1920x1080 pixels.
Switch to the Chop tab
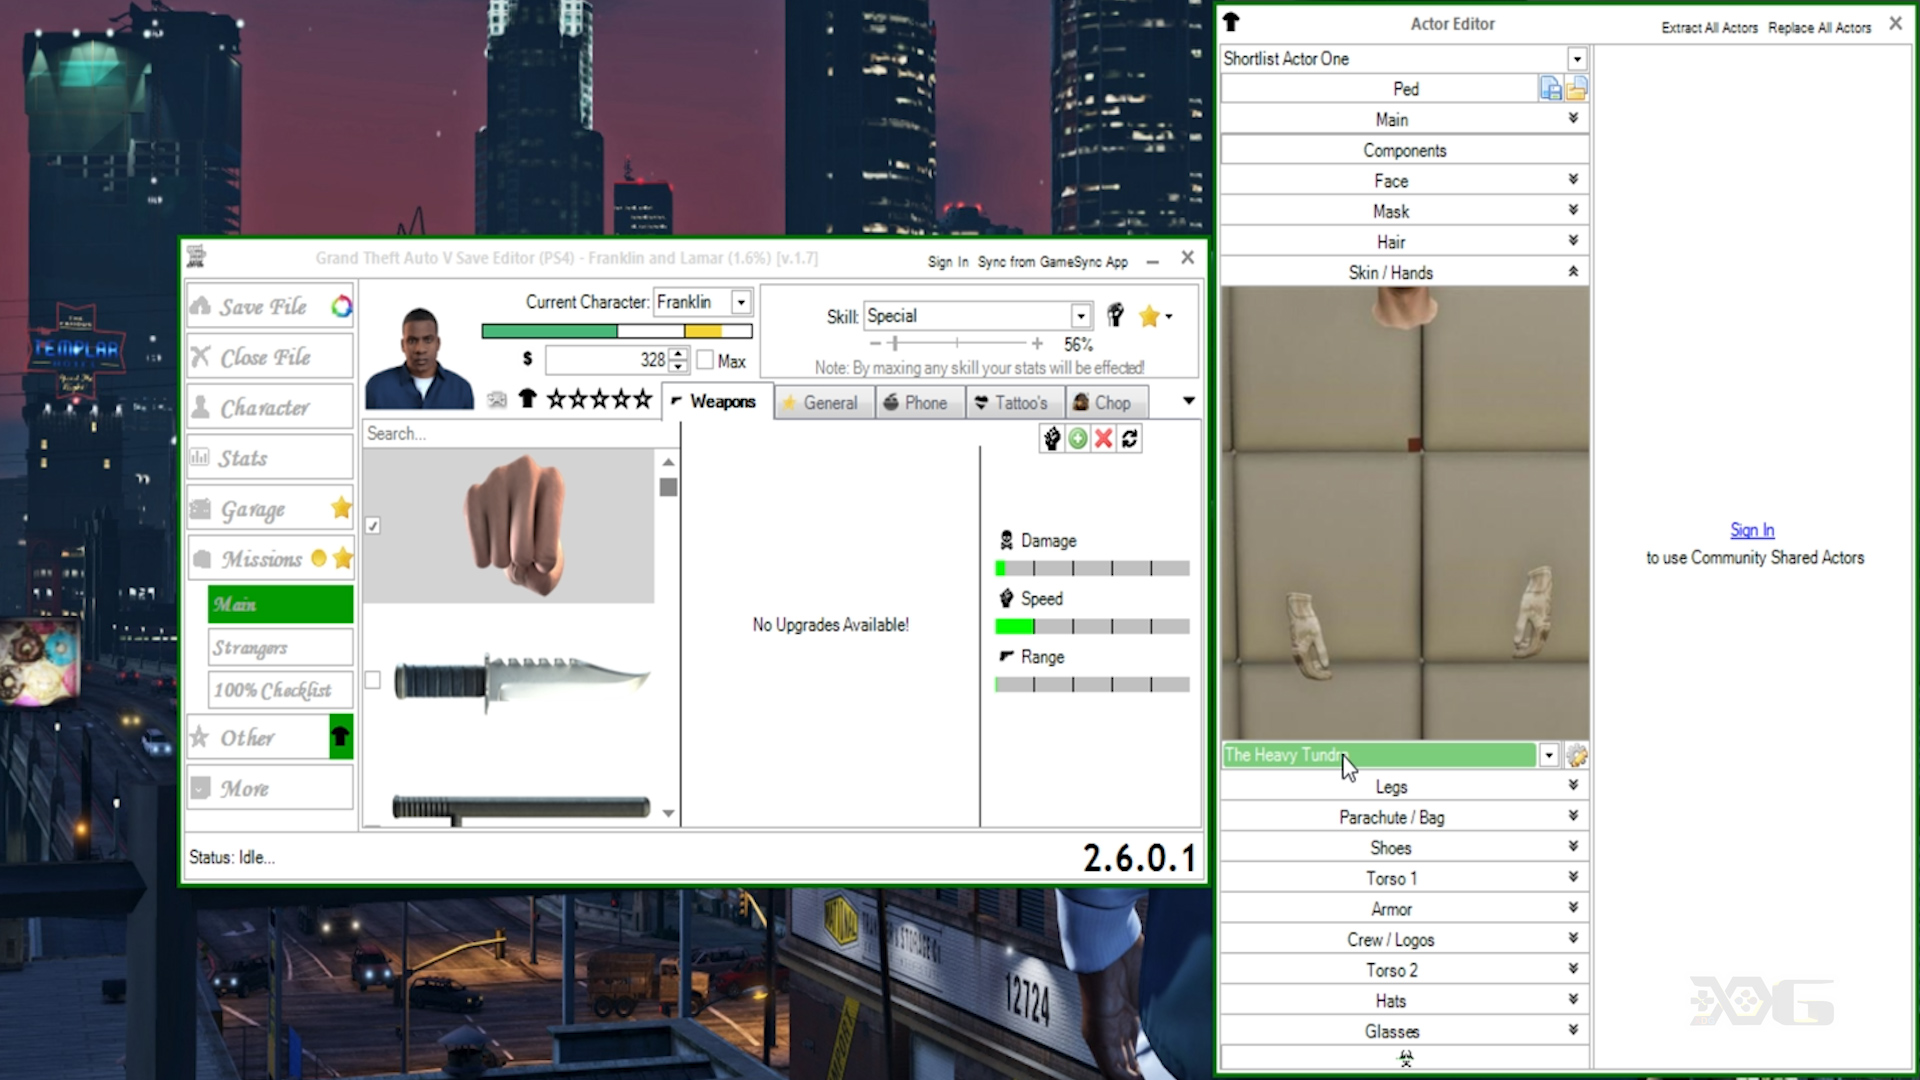(1106, 403)
